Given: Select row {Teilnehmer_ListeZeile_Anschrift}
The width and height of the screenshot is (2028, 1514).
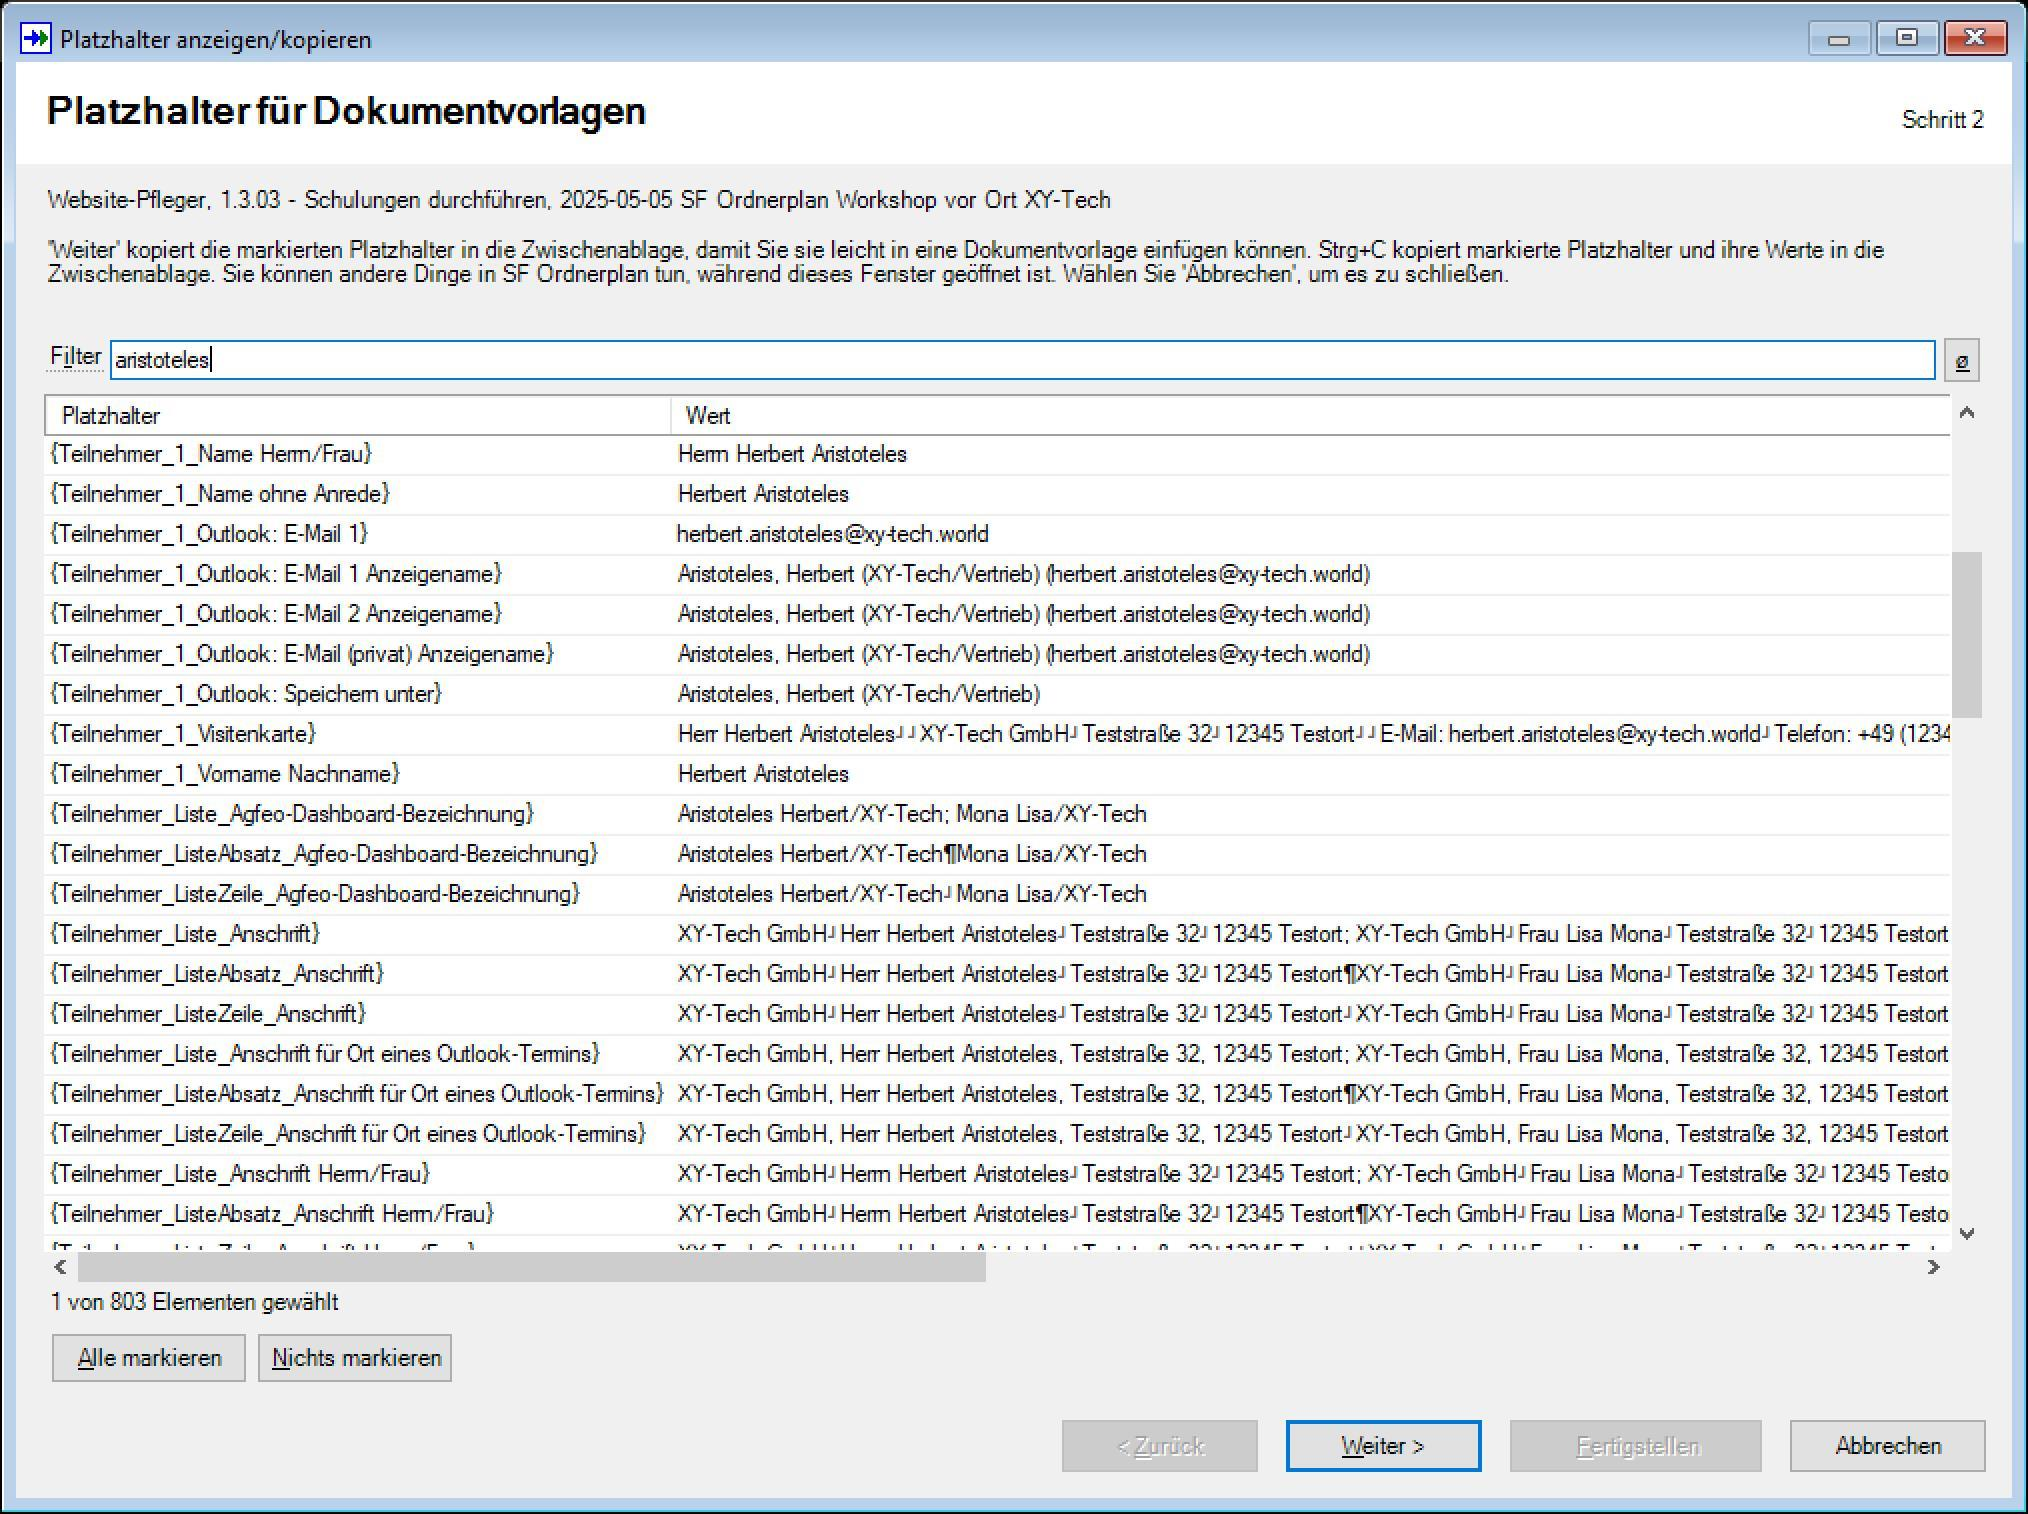Looking at the screenshot, I should (998, 1014).
